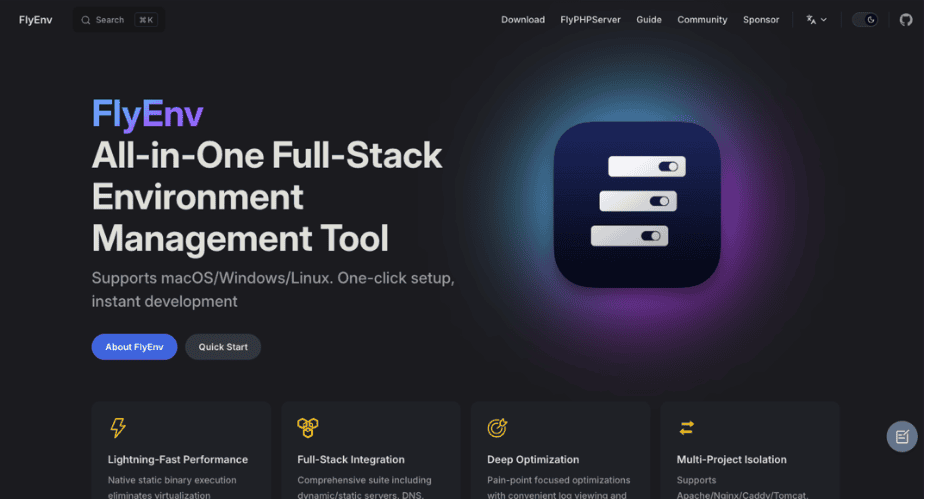This screenshot has width=925, height=499.
Task: Open the Guide section
Action: click(x=648, y=20)
